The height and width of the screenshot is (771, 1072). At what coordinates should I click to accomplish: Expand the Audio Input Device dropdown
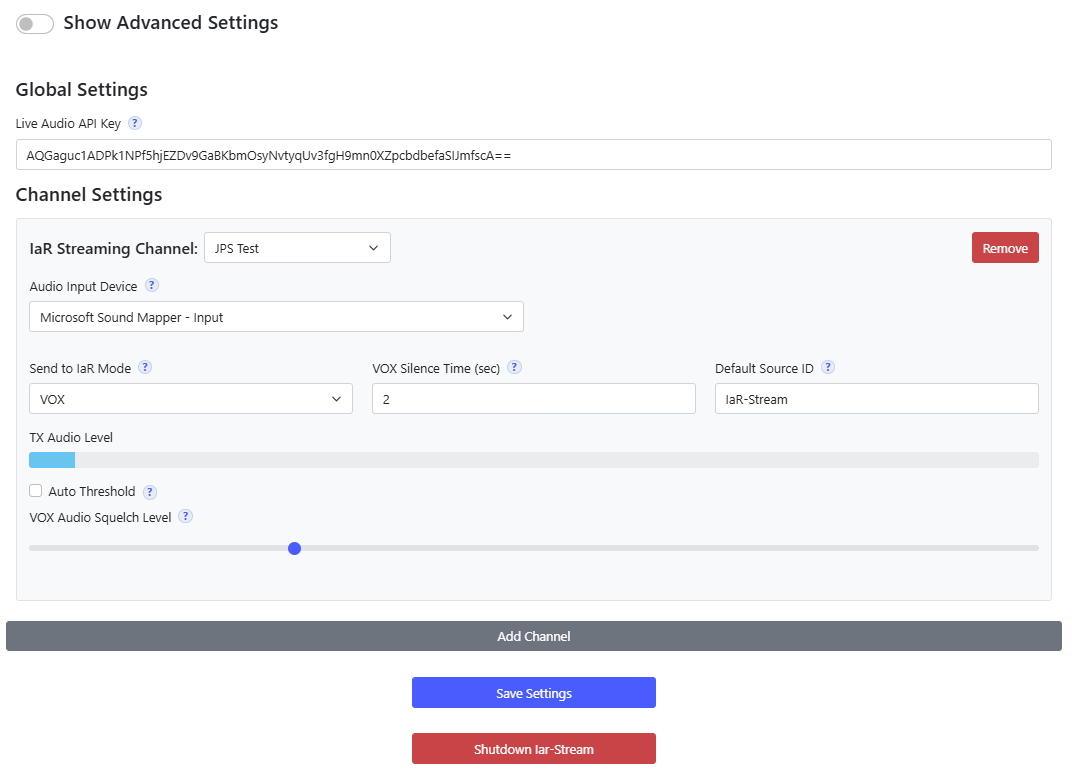(x=276, y=317)
